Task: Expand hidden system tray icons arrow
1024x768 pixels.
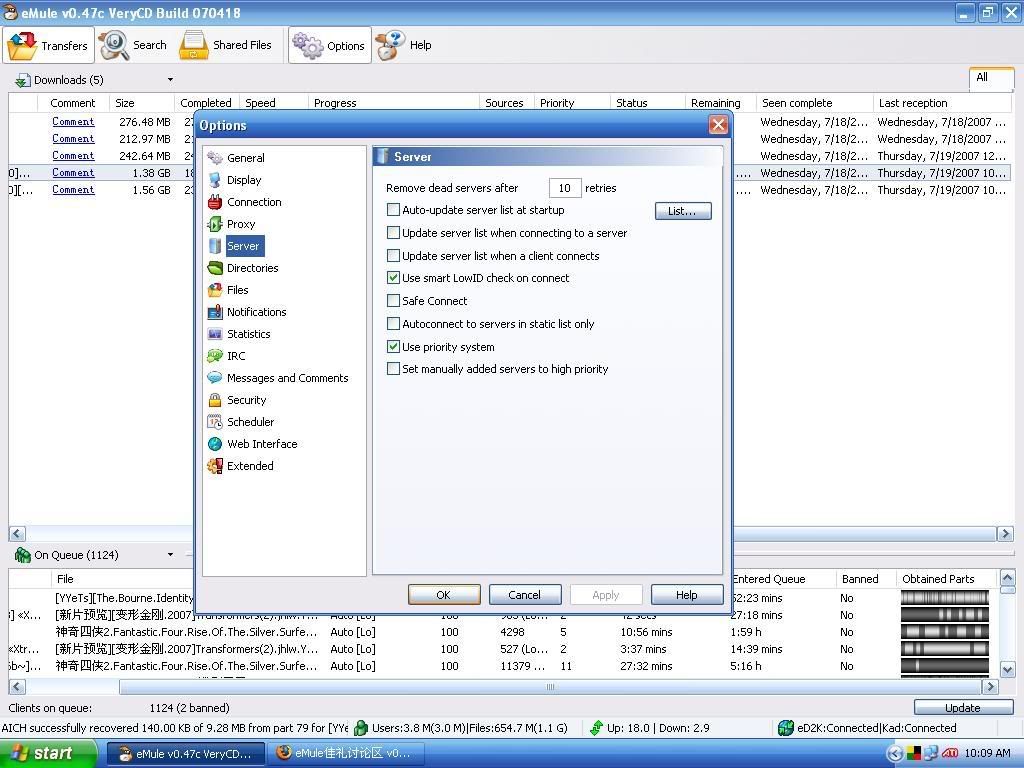Action: click(x=895, y=754)
